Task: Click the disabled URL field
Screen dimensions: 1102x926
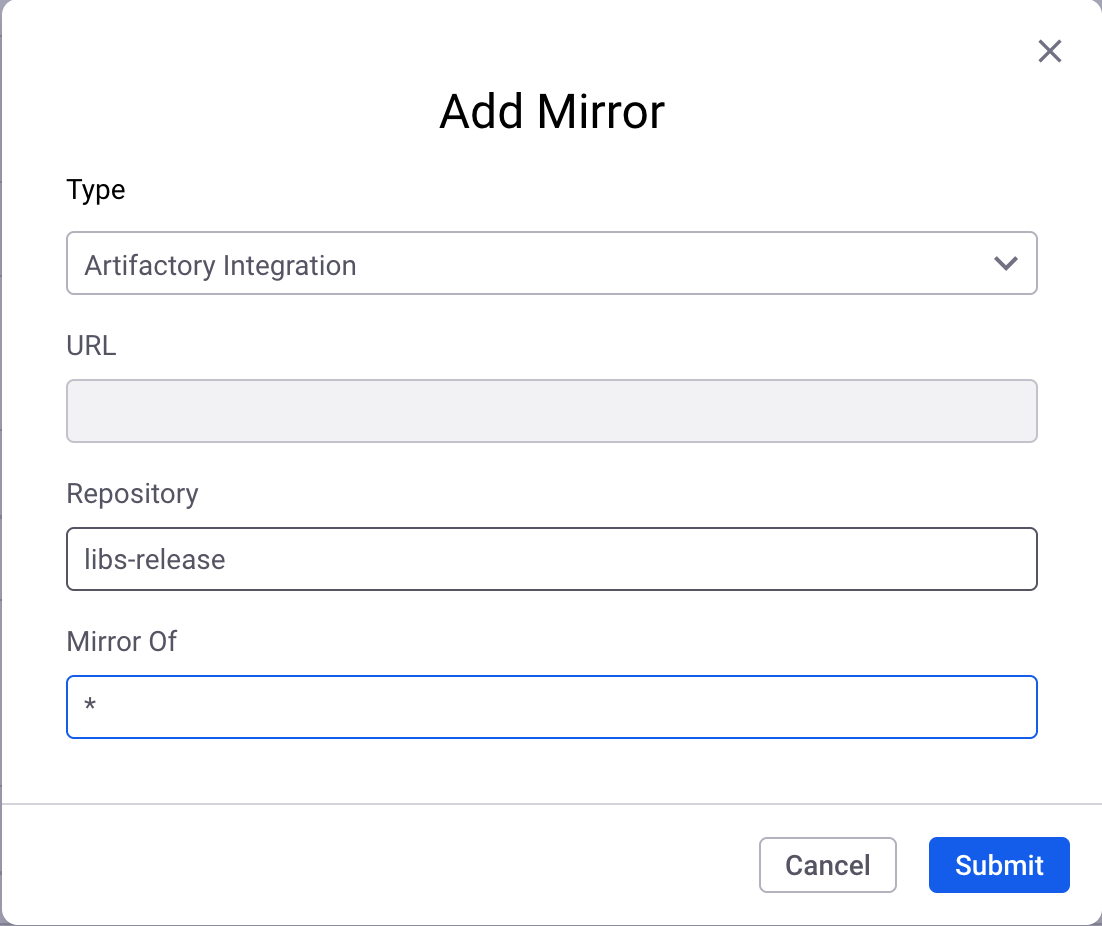Action: click(x=551, y=411)
